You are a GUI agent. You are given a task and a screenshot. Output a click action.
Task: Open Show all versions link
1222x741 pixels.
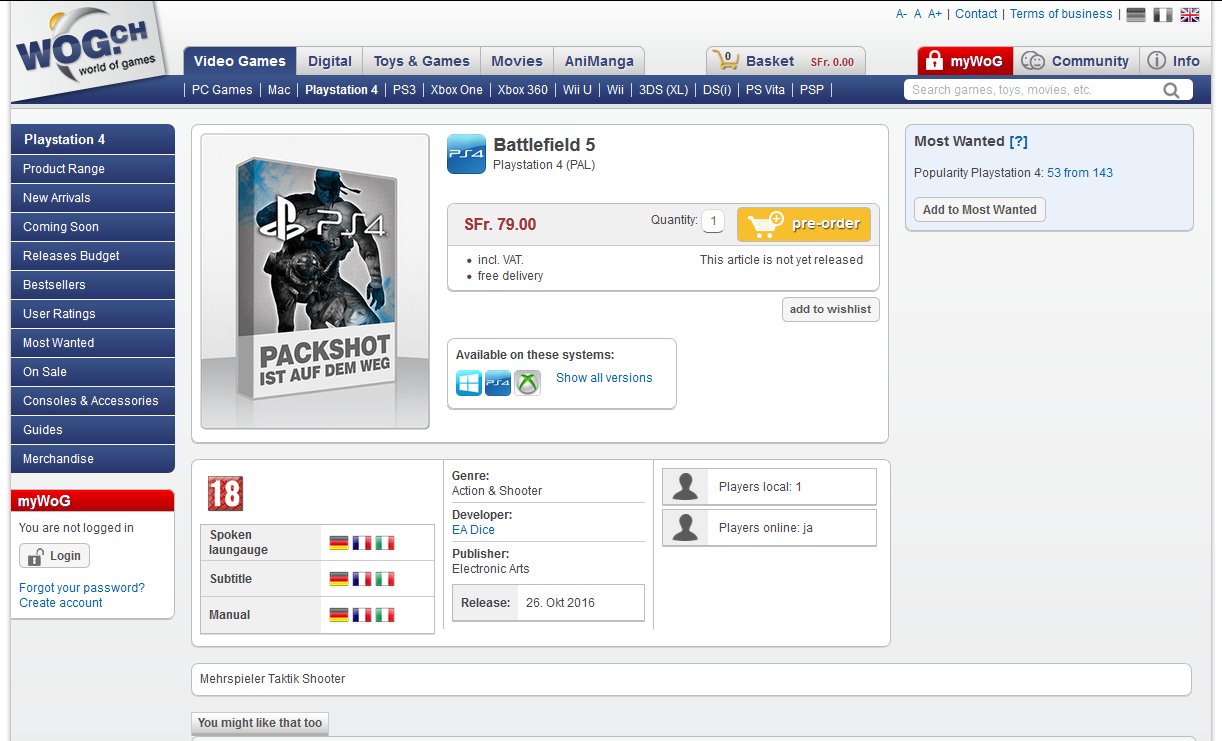pyautogui.click(x=604, y=378)
